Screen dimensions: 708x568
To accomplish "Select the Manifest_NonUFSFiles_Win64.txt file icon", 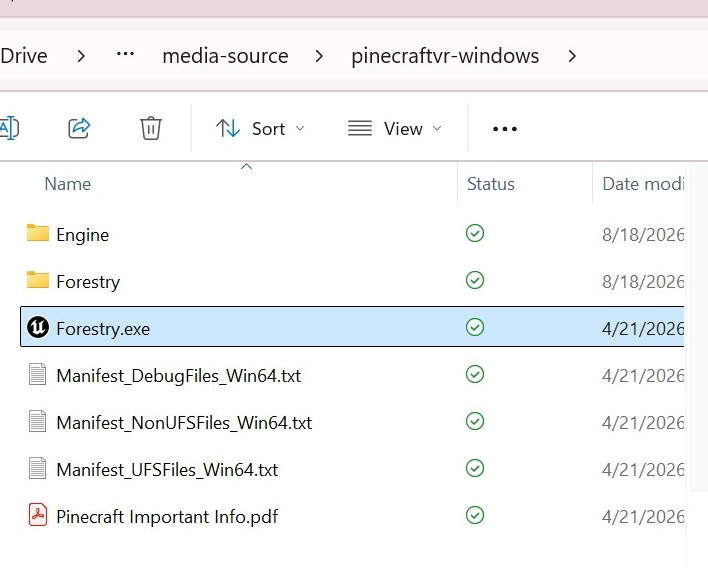I will coord(37,421).
